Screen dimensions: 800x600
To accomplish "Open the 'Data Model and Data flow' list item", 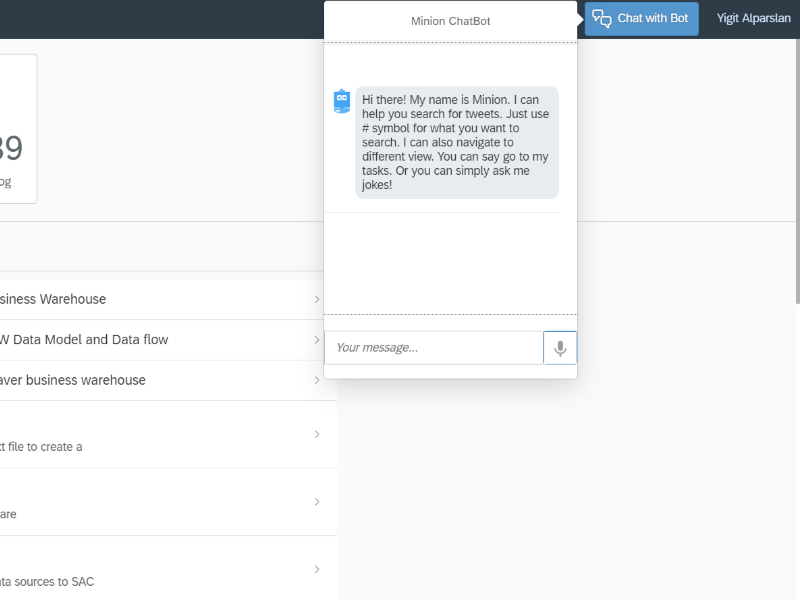I will 90,340.
